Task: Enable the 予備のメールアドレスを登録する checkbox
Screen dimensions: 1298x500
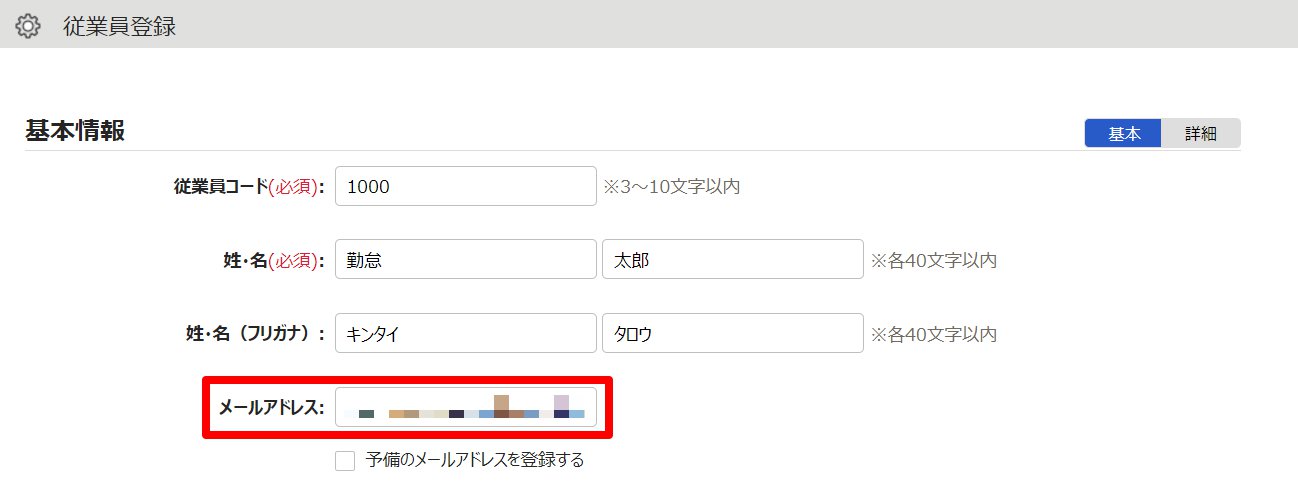Action: (345, 461)
